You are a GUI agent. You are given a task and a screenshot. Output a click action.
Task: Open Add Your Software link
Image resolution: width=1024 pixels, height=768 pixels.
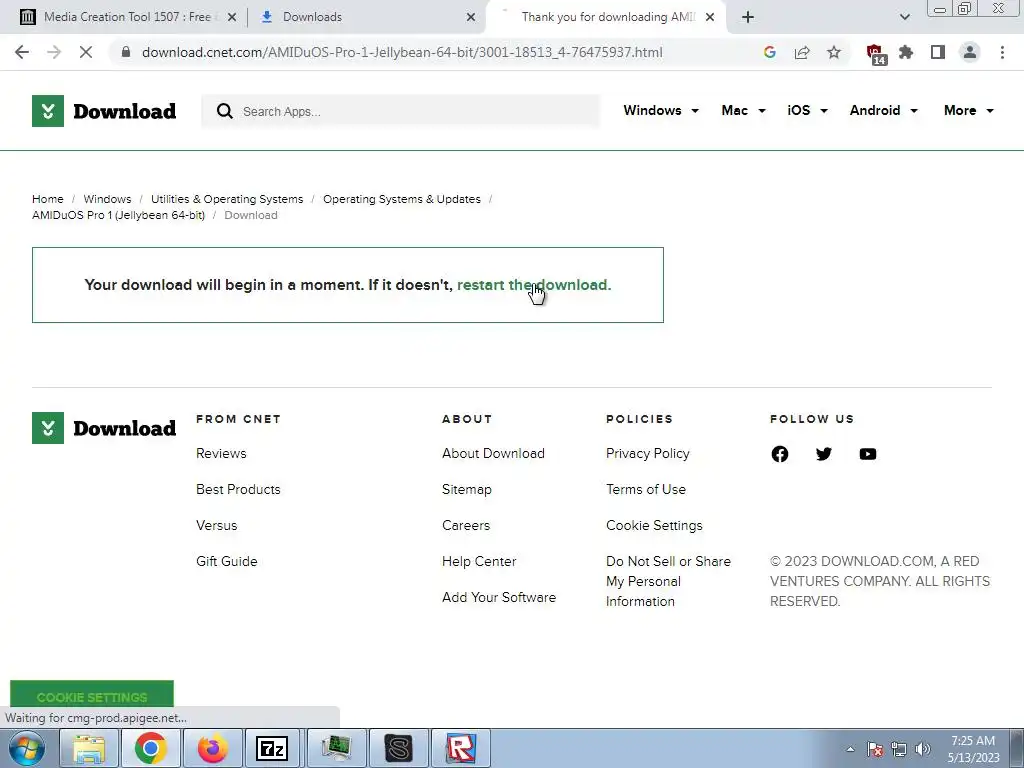coord(499,597)
